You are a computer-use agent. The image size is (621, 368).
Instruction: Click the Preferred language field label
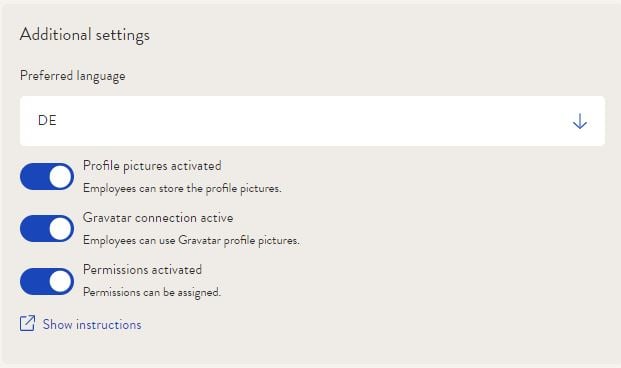pos(72,76)
